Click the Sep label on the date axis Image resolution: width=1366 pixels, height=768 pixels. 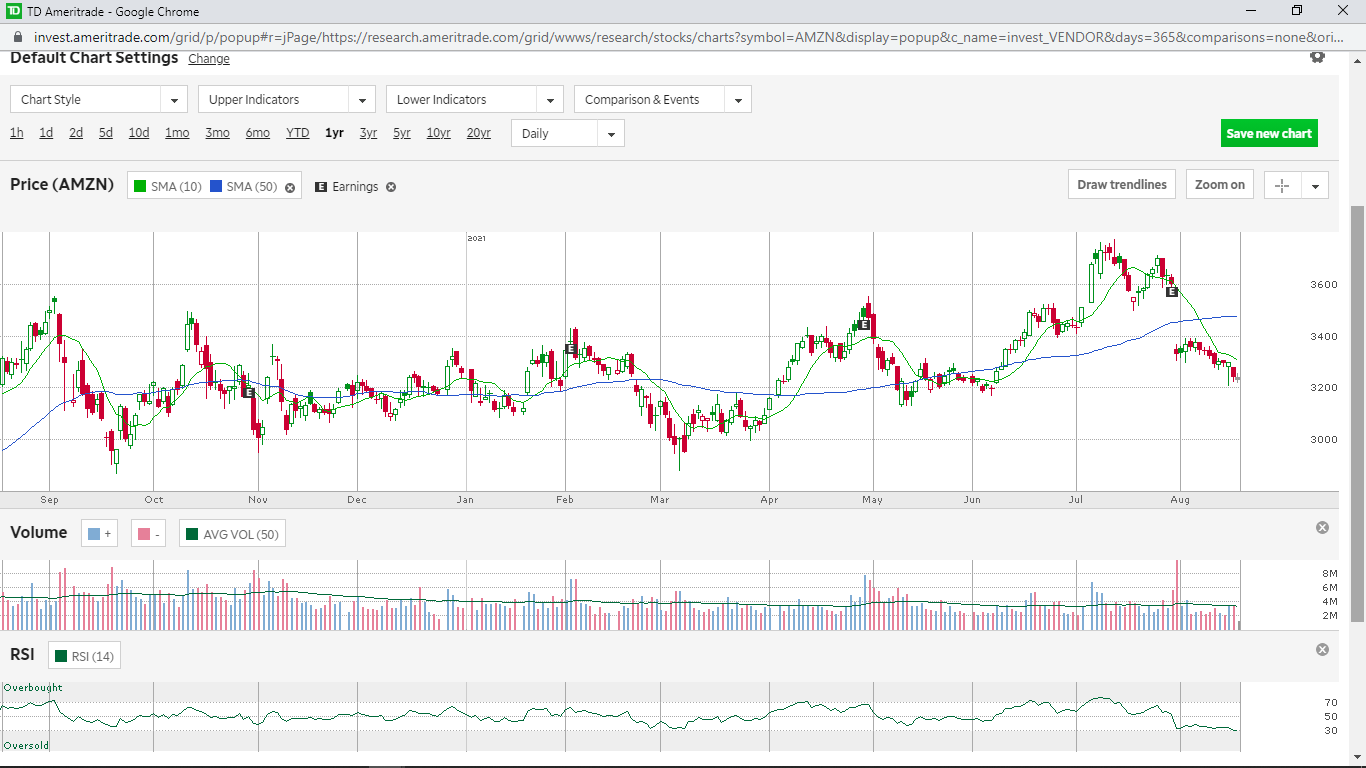50,499
